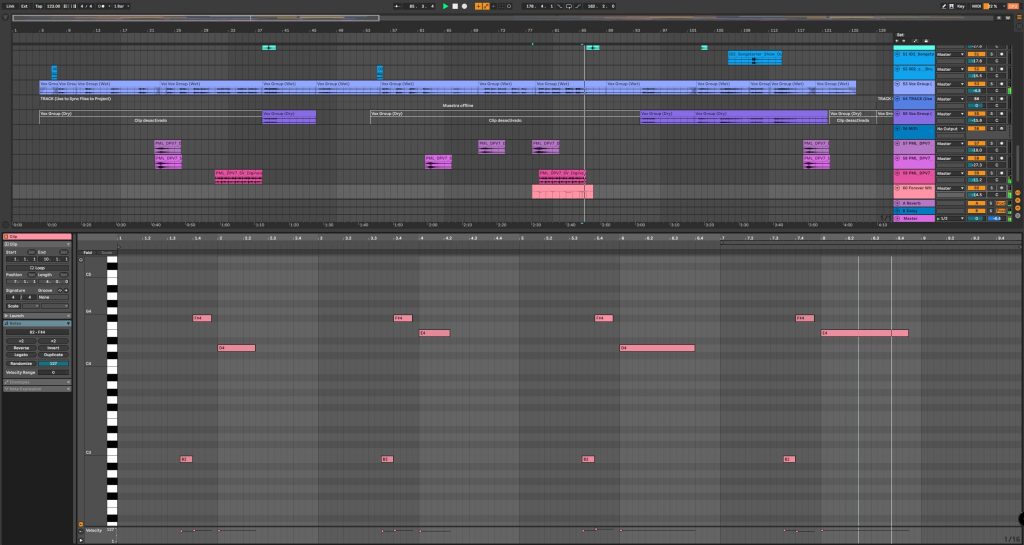This screenshot has height=545, width=1024.
Task: Click the Duplicate notes button
Action: click(x=53, y=354)
